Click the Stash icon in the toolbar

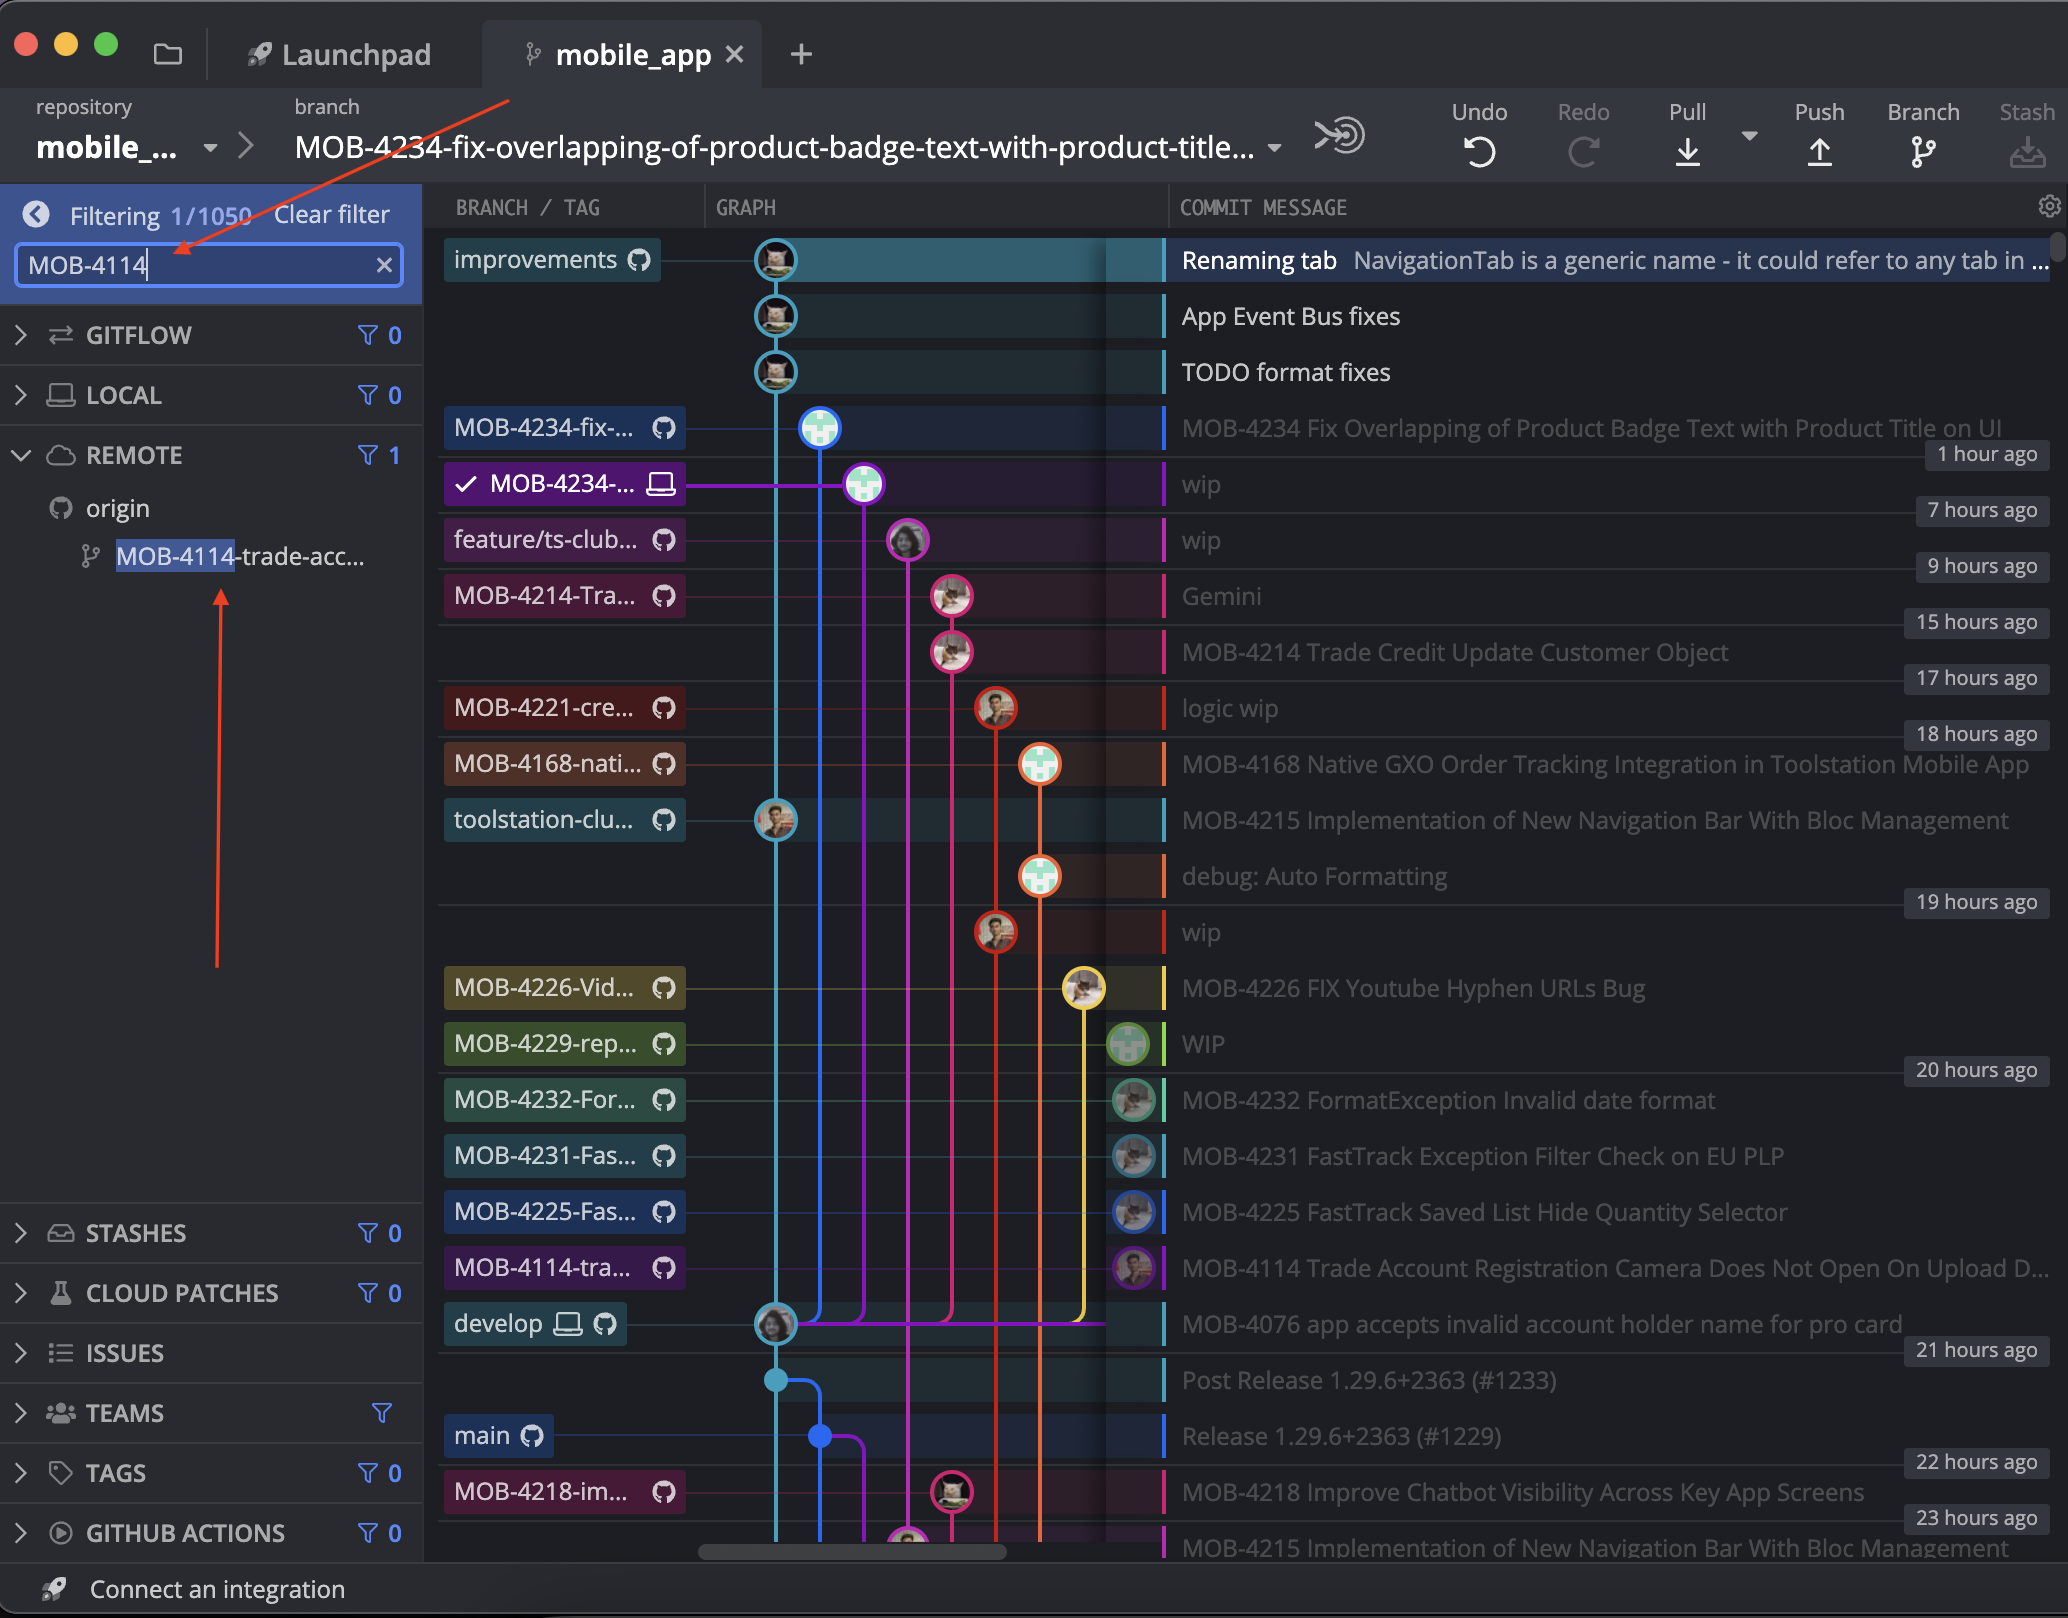point(2028,152)
